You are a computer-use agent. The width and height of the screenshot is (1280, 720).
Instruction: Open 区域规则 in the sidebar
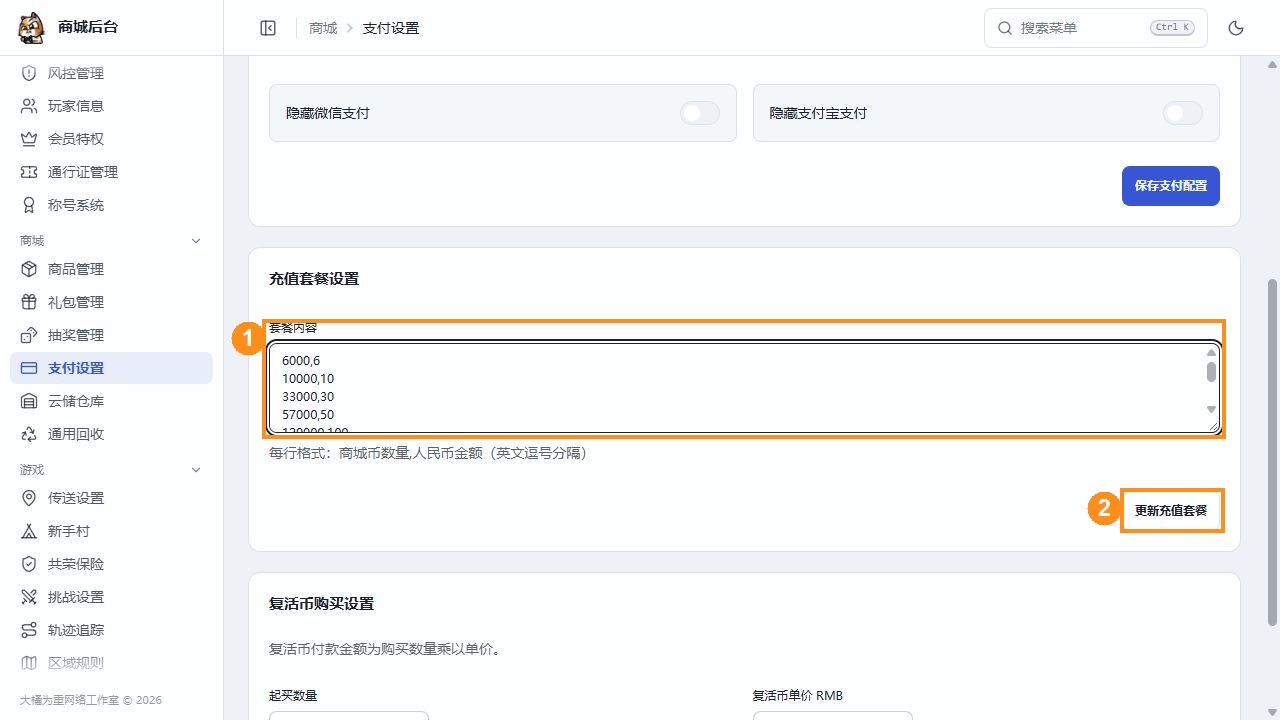(x=111, y=663)
